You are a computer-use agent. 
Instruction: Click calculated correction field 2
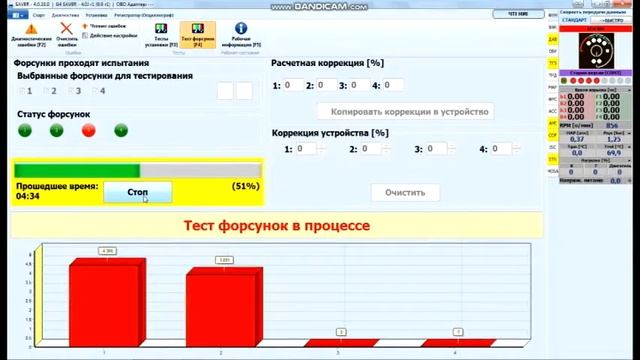pyautogui.click(x=327, y=85)
